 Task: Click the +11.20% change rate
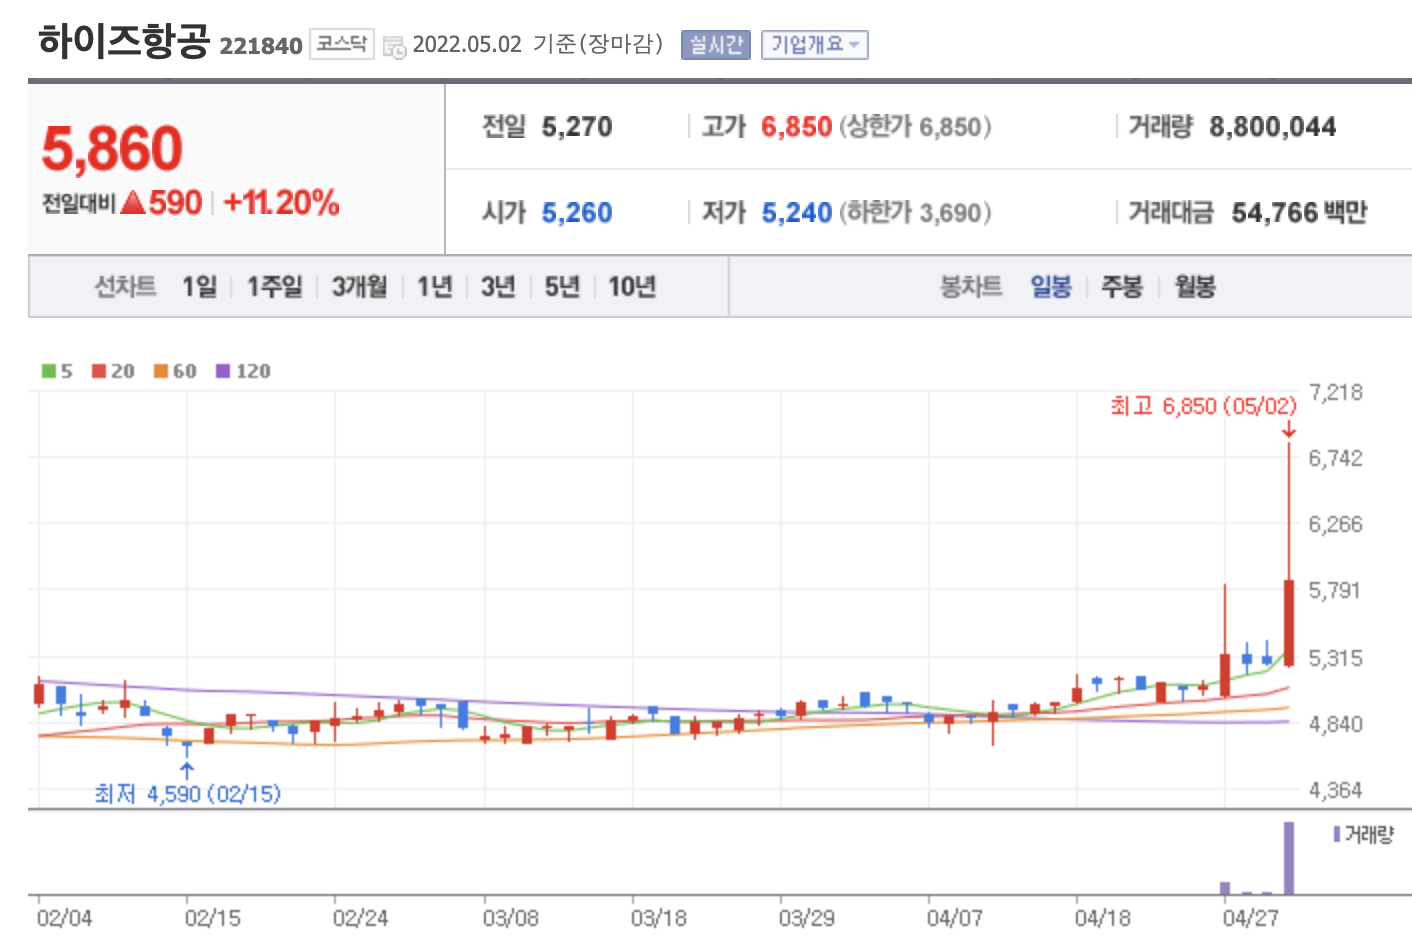281,203
